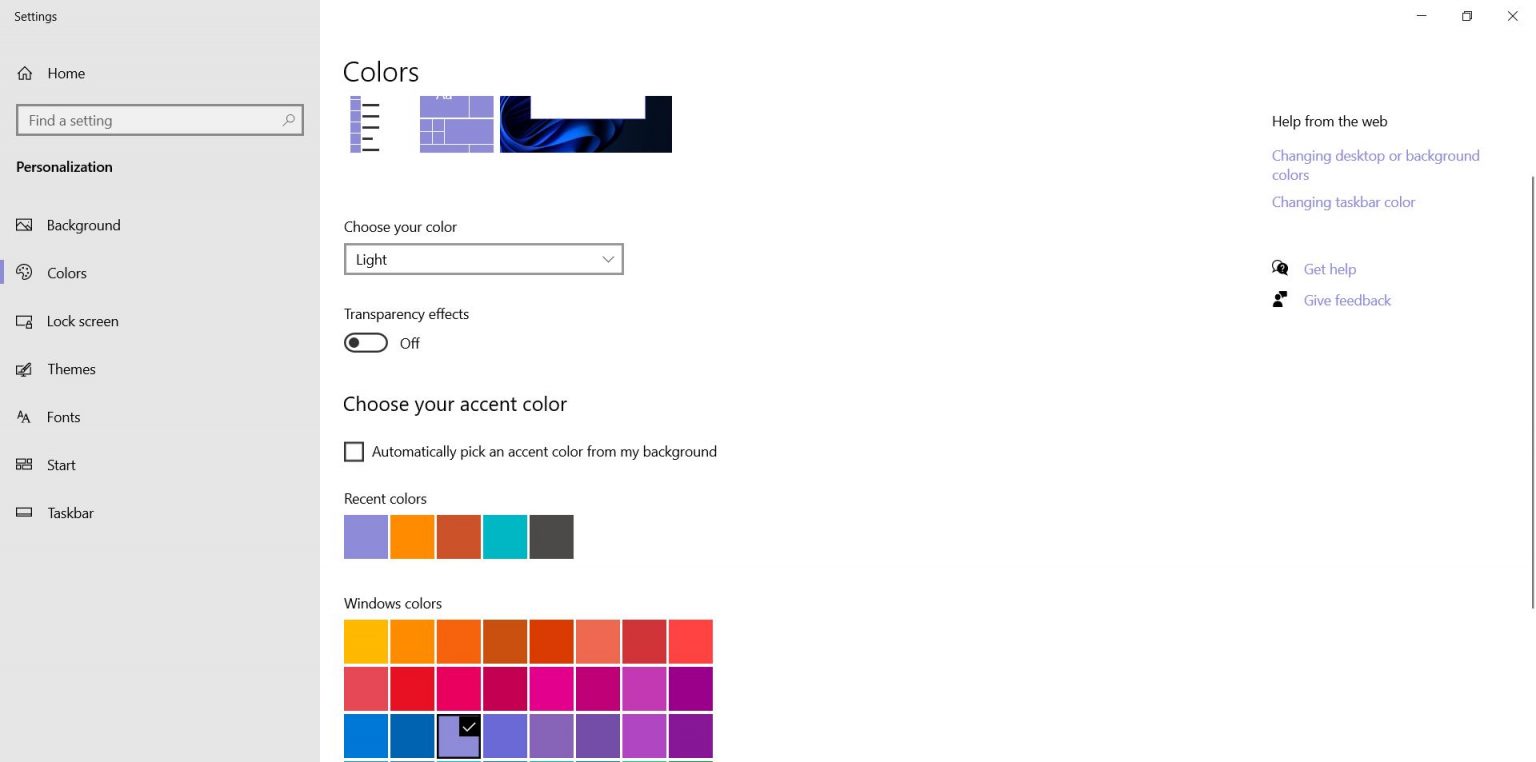Expand the Light color mode selector
1536x762 pixels.
point(606,259)
